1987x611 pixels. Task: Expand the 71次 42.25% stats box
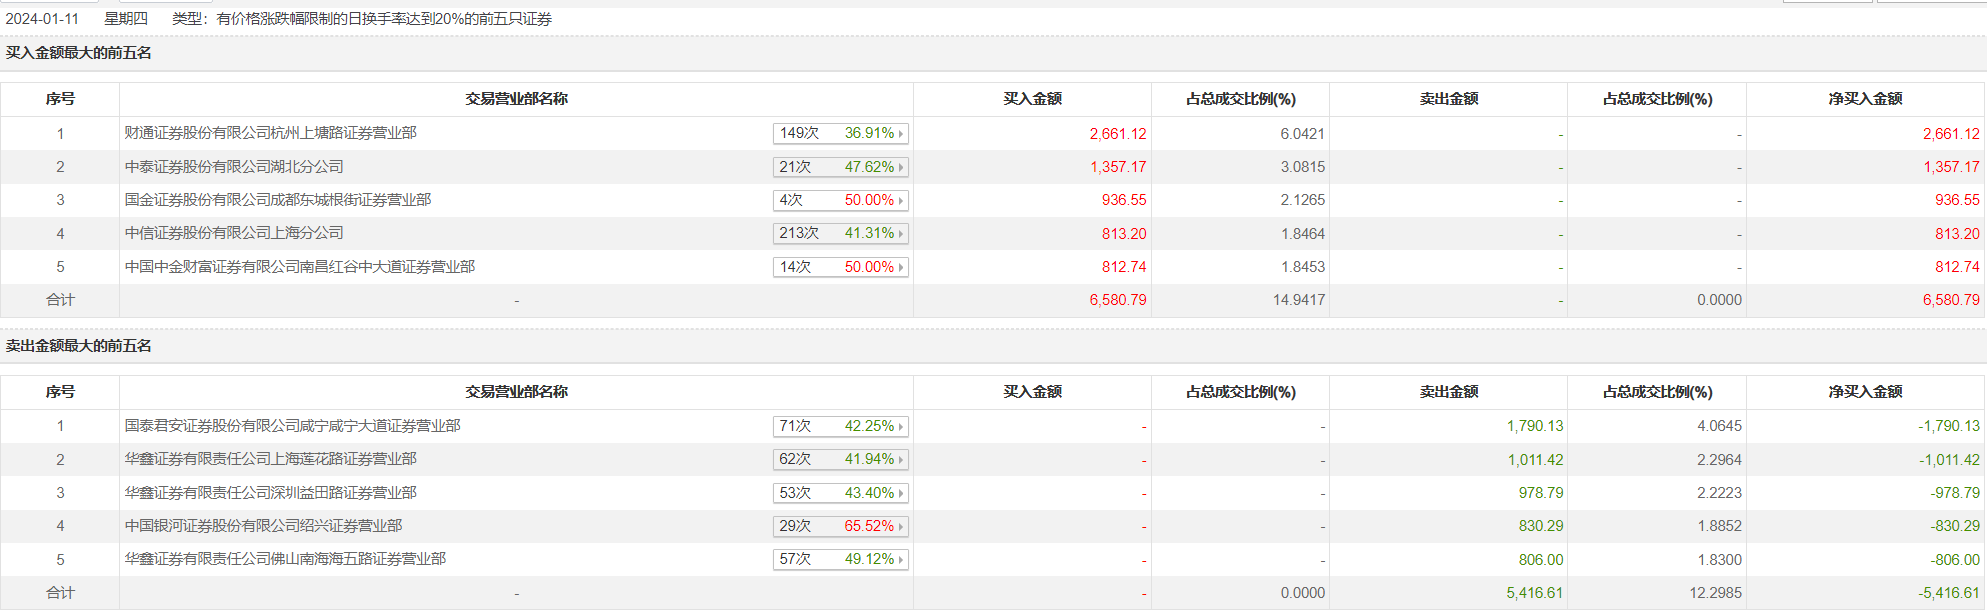point(840,426)
